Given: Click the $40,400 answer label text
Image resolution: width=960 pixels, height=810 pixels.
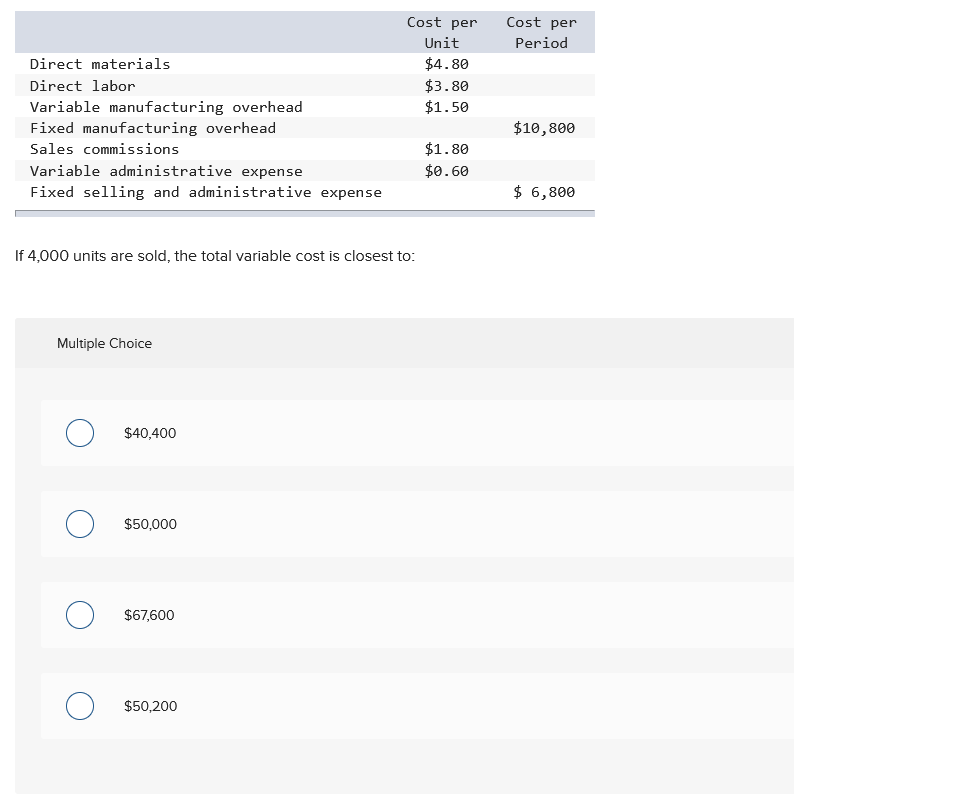Looking at the screenshot, I should tap(150, 433).
